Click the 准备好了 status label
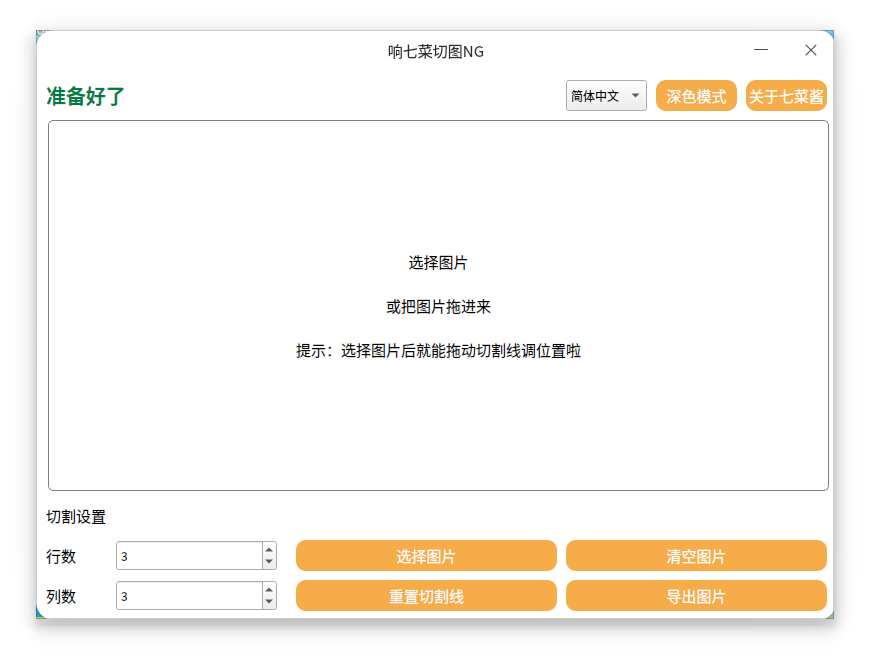This screenshot has width=870, height=661. 85,96
